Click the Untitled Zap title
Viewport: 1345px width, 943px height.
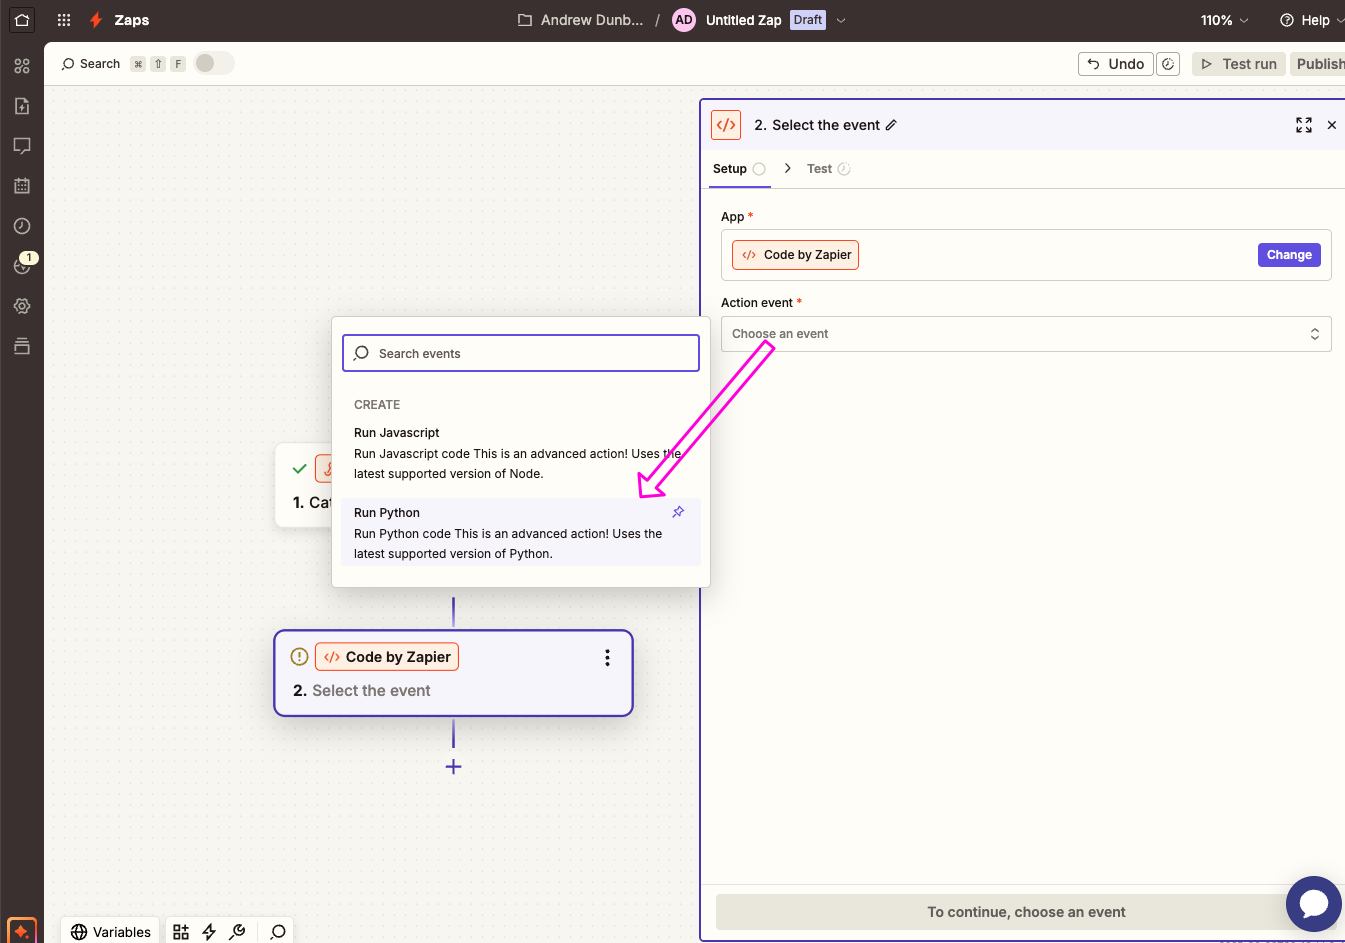pos(743,20)
